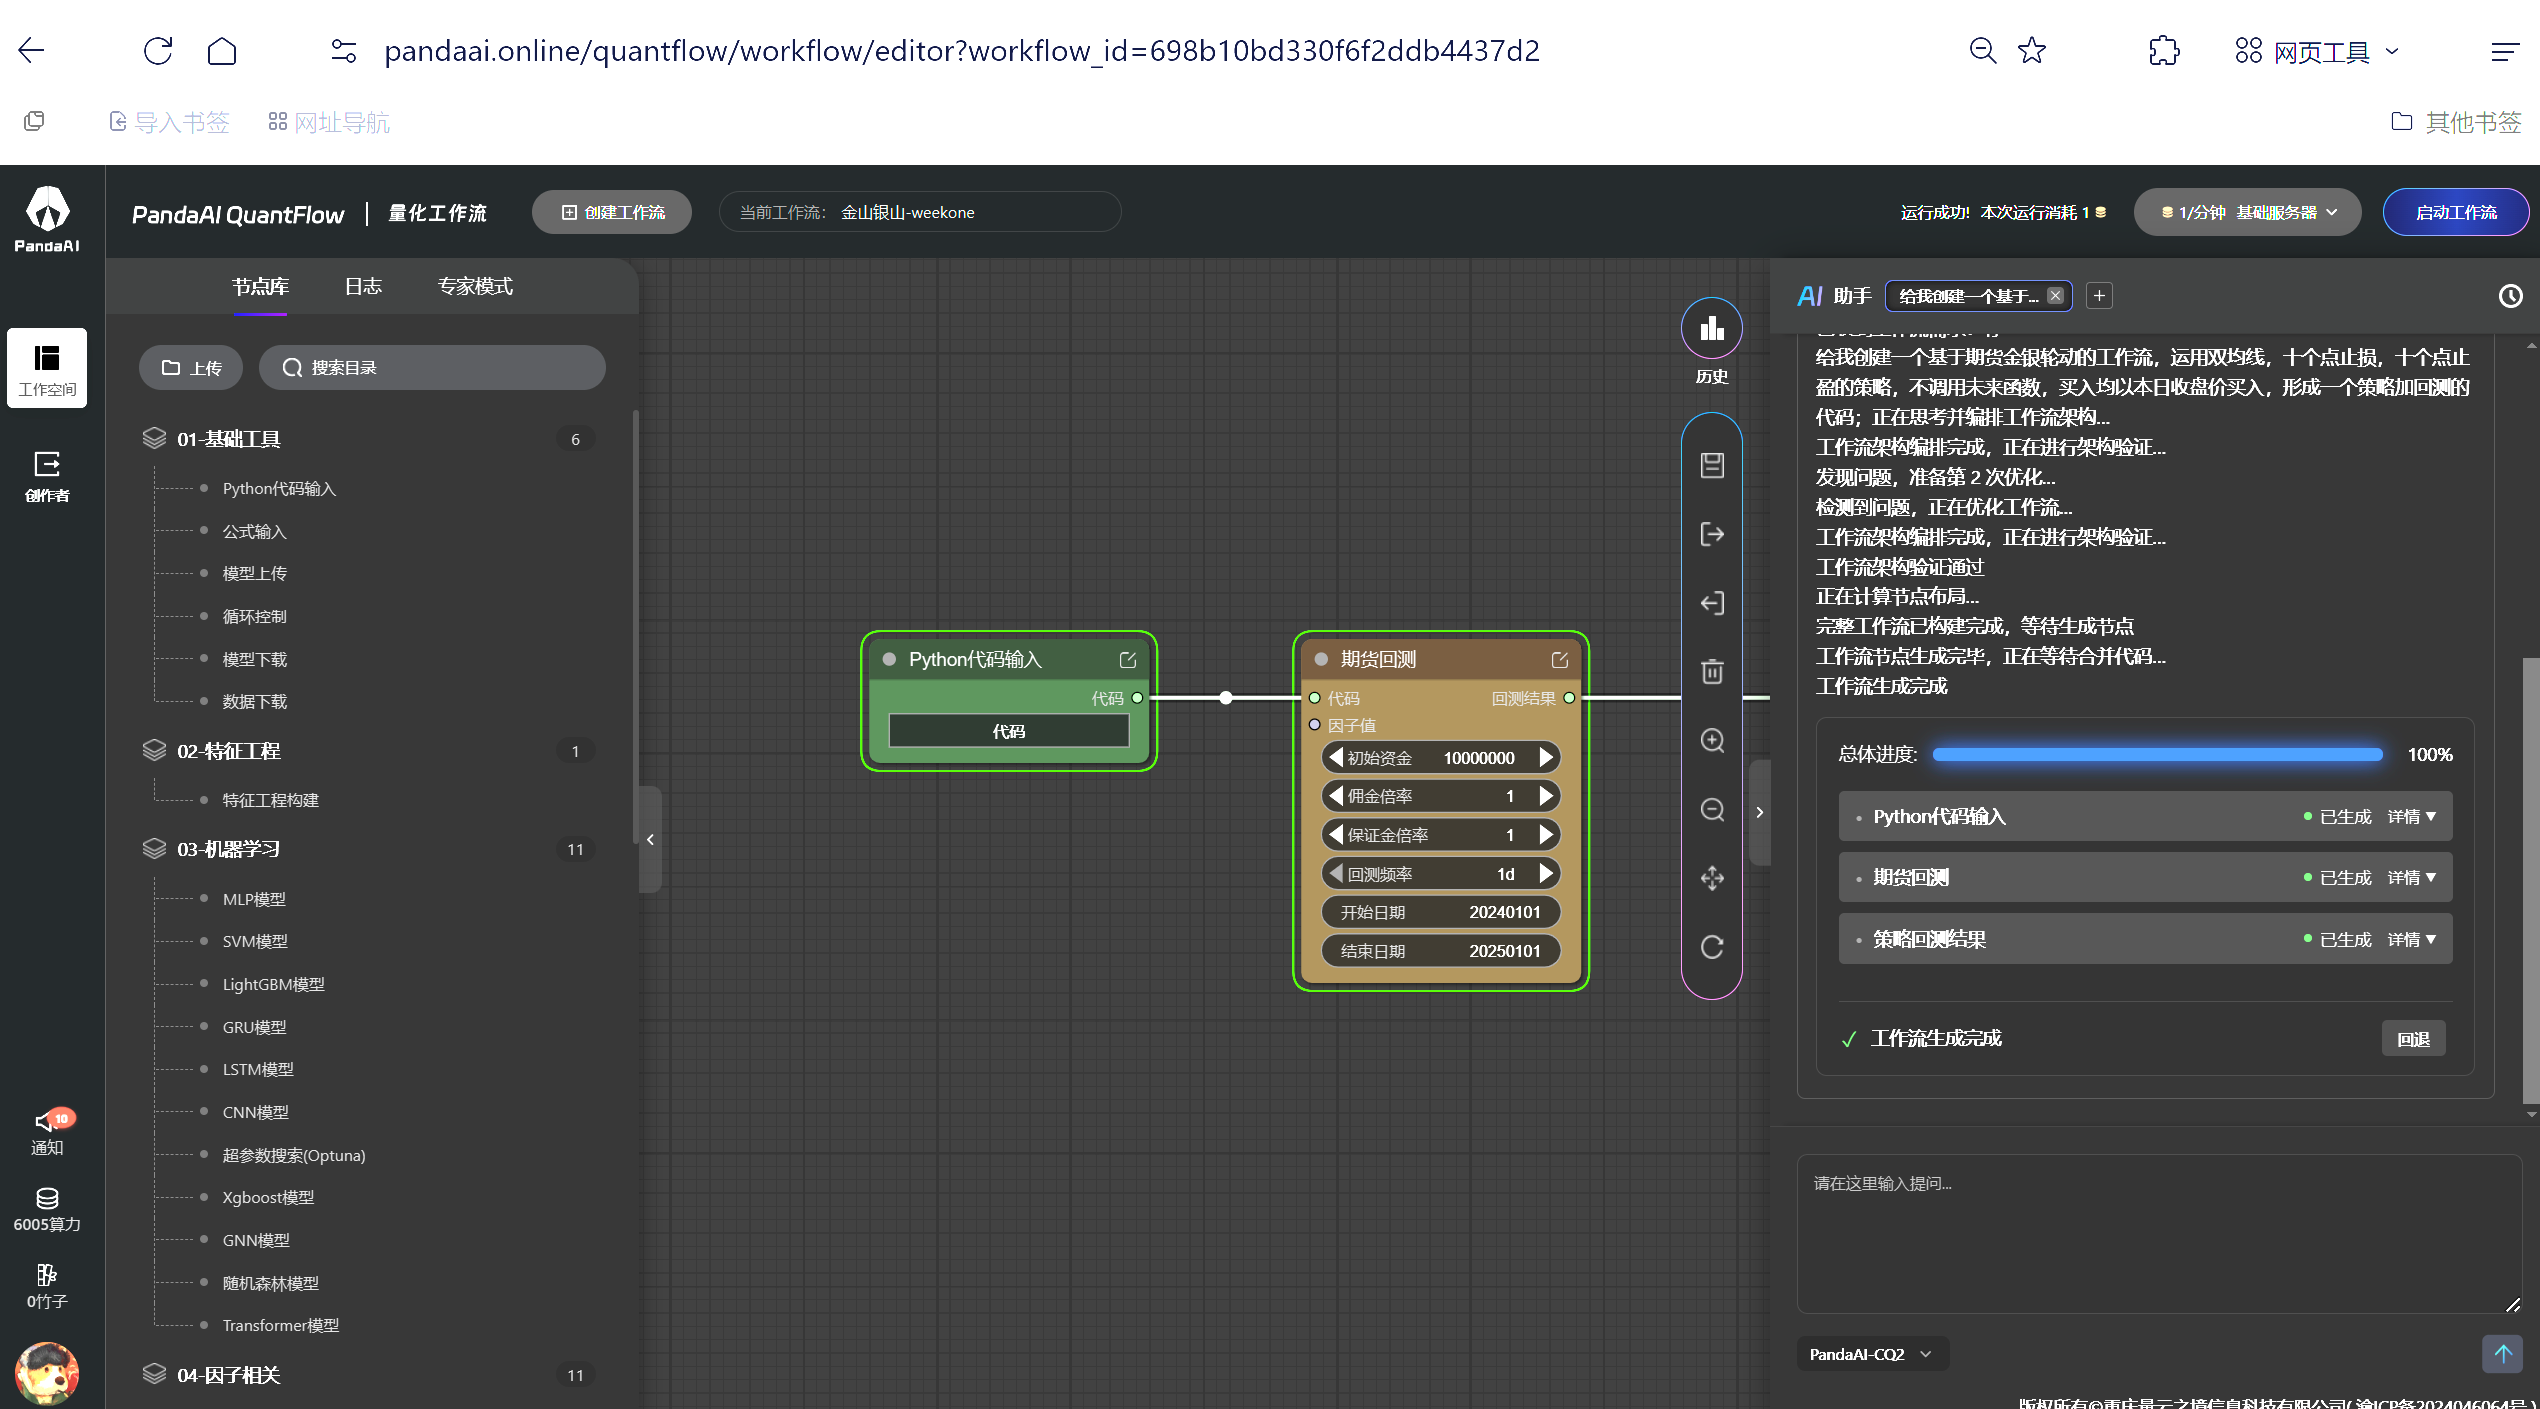Click the 回退 rollback button
This screenshot has height=1409, width=2540.
[x=2413, y=1039]
